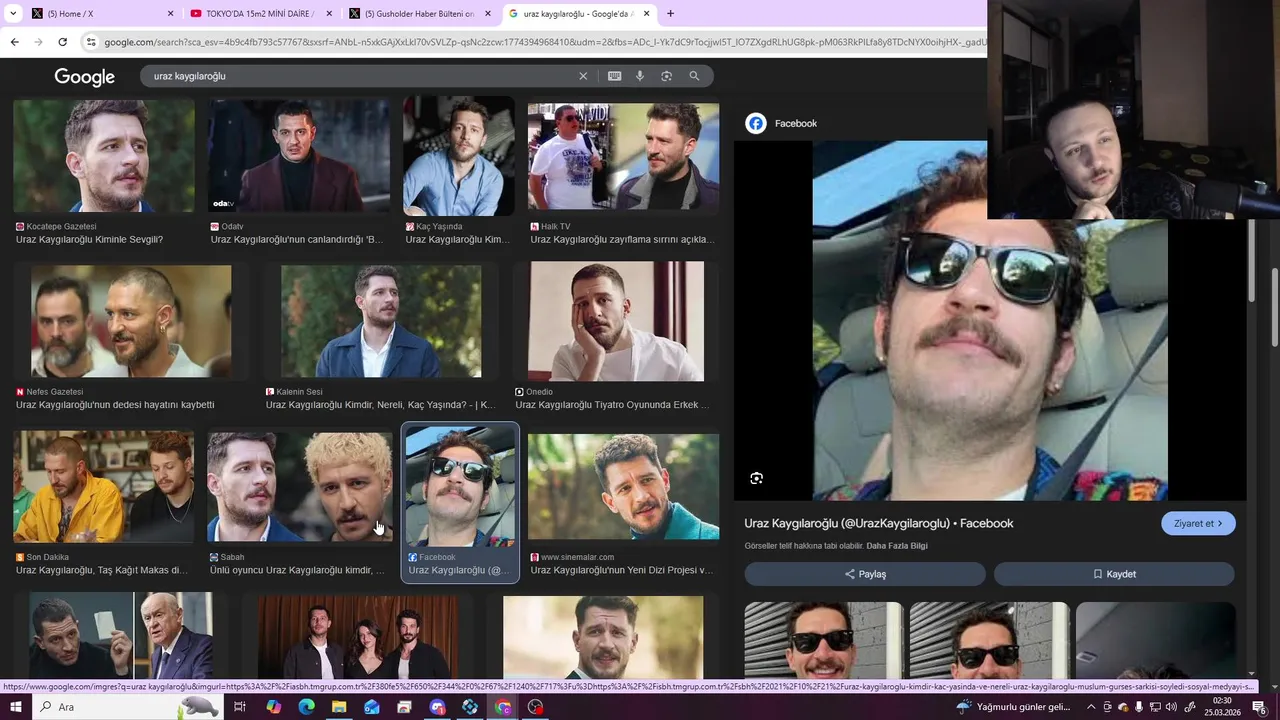Image resolution: width=1280 pixels, height=720 pixels.
Task: Switch to active Chrome taskbar window
Action: click(x=503, y=707)
